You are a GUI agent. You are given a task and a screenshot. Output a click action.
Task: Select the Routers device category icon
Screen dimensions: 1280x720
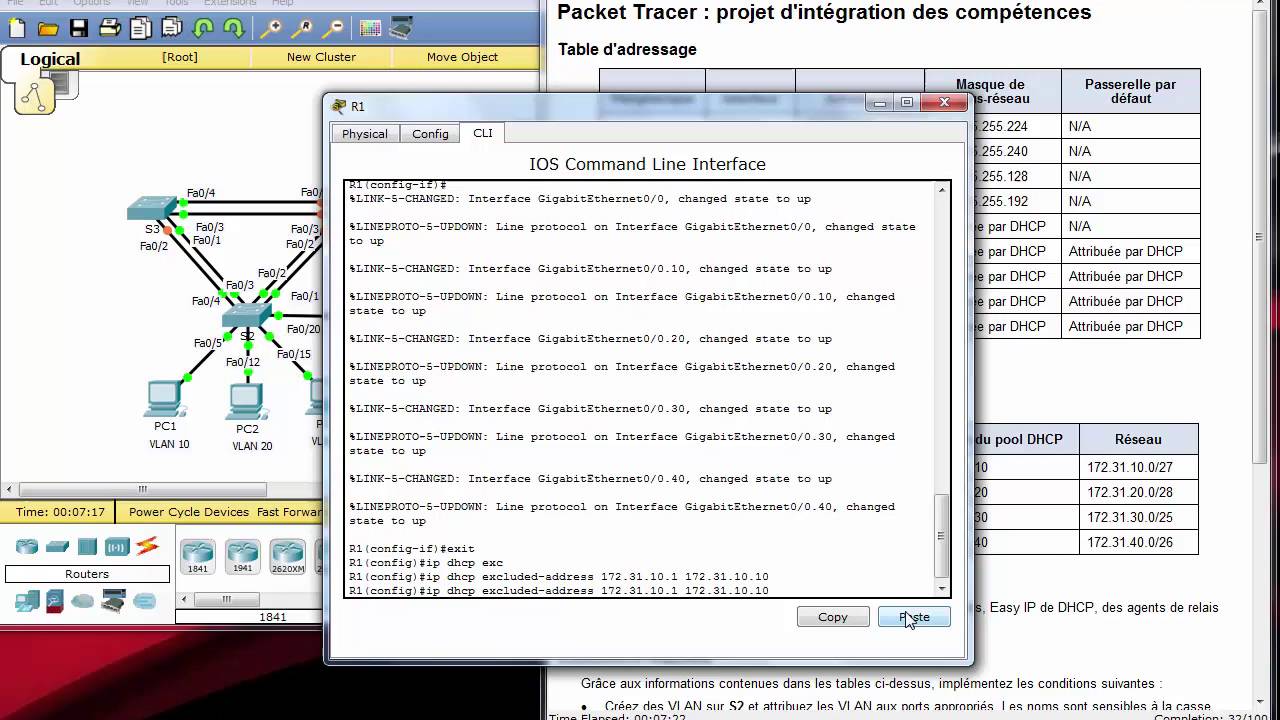(x=27, y=546)
